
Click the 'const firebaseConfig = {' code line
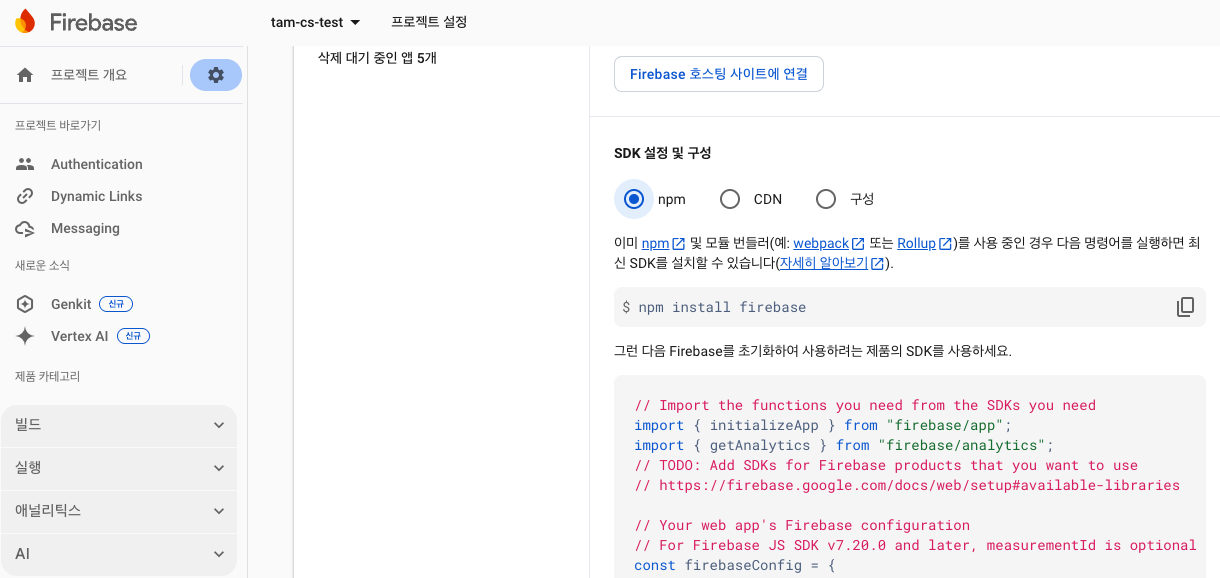[x=734, y=565]
